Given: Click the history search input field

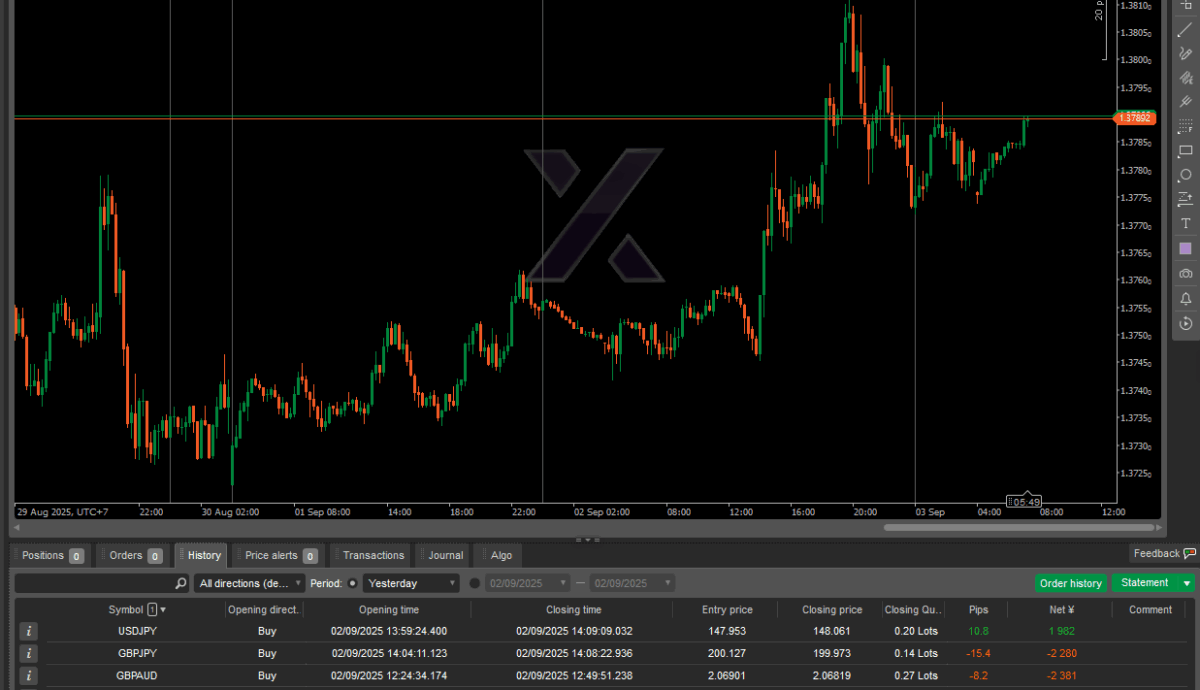Looking at the screenshot, I should [x=95, y=583].
